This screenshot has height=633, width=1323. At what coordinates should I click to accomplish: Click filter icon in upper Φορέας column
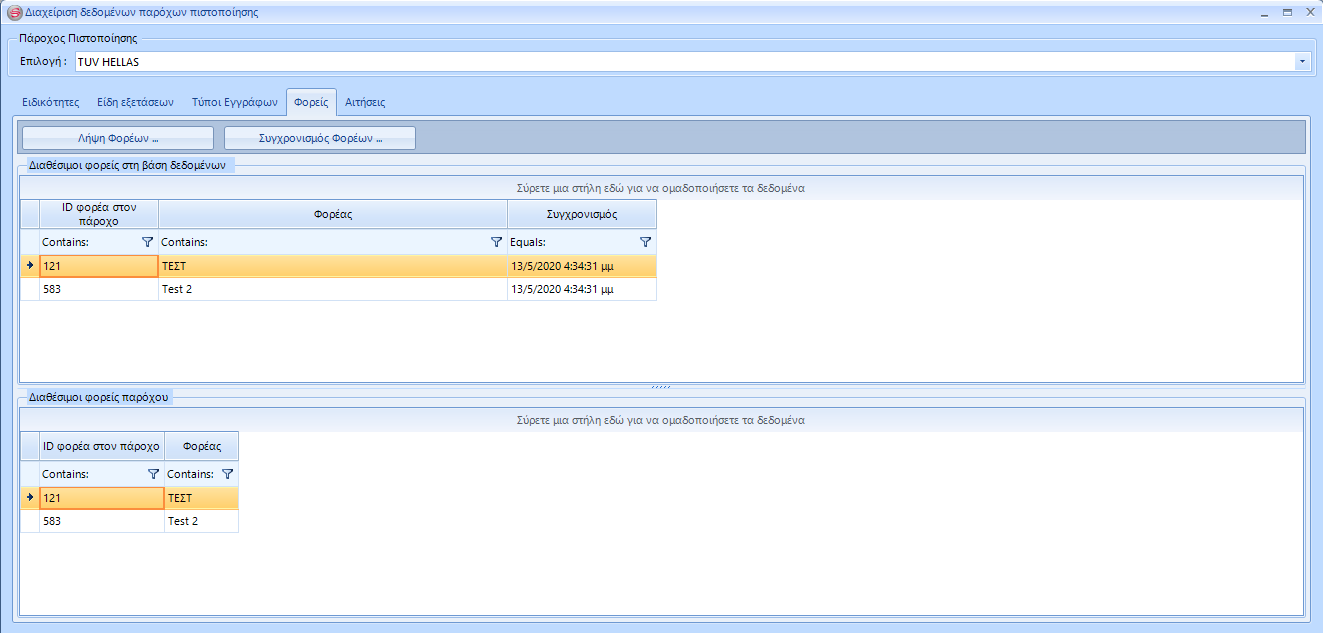497,242
